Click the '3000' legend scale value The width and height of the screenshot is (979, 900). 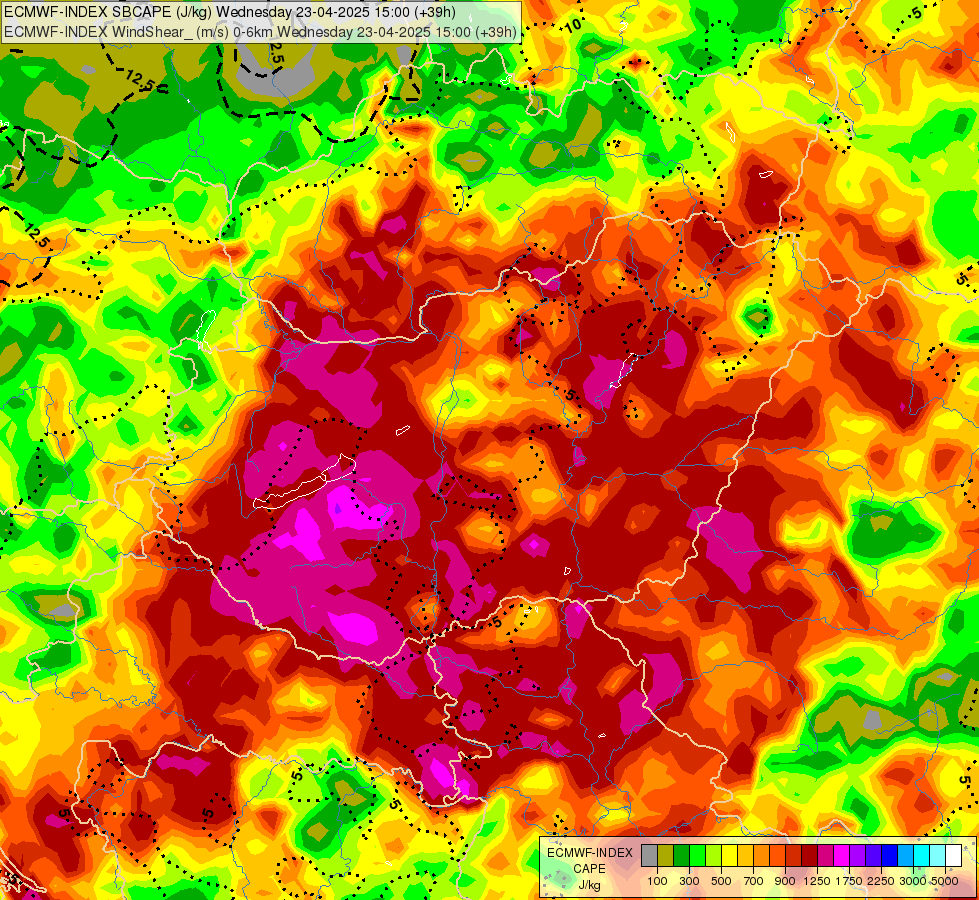pos(913,881)
